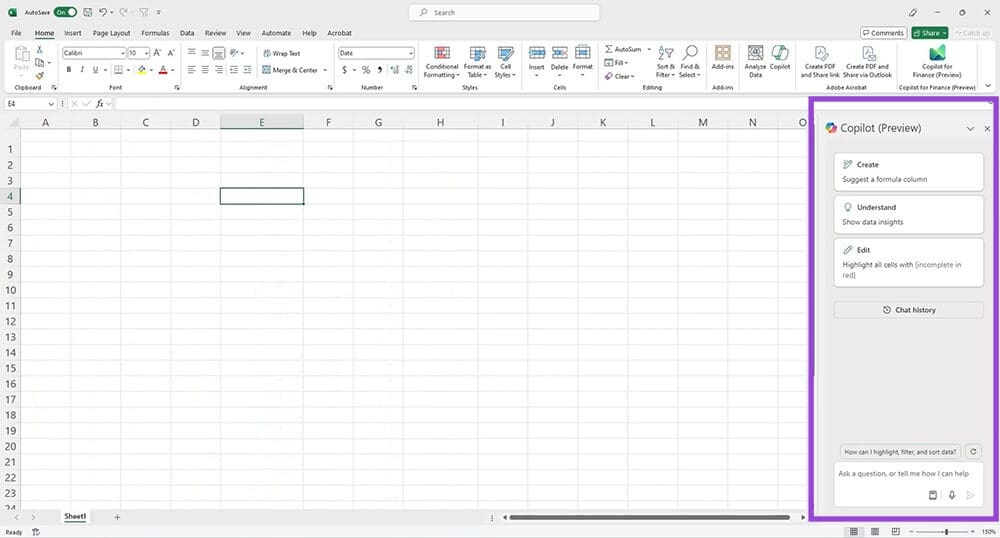1000x538 pixels.
Task: Open Find & Select dropdown
Action: [x=689, y=61]
